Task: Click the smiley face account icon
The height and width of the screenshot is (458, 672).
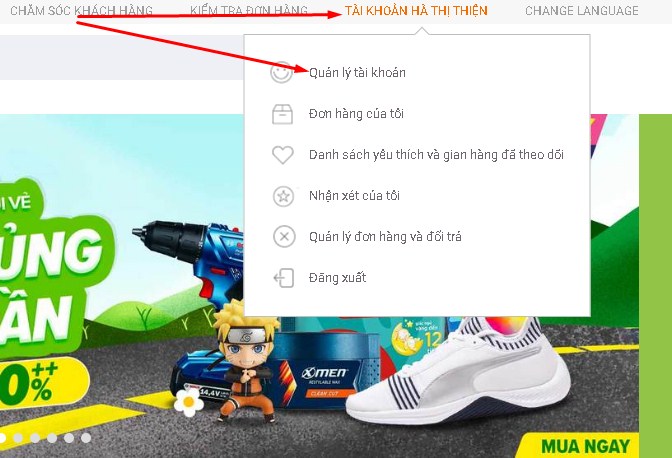Action: (x=282, y=72)
